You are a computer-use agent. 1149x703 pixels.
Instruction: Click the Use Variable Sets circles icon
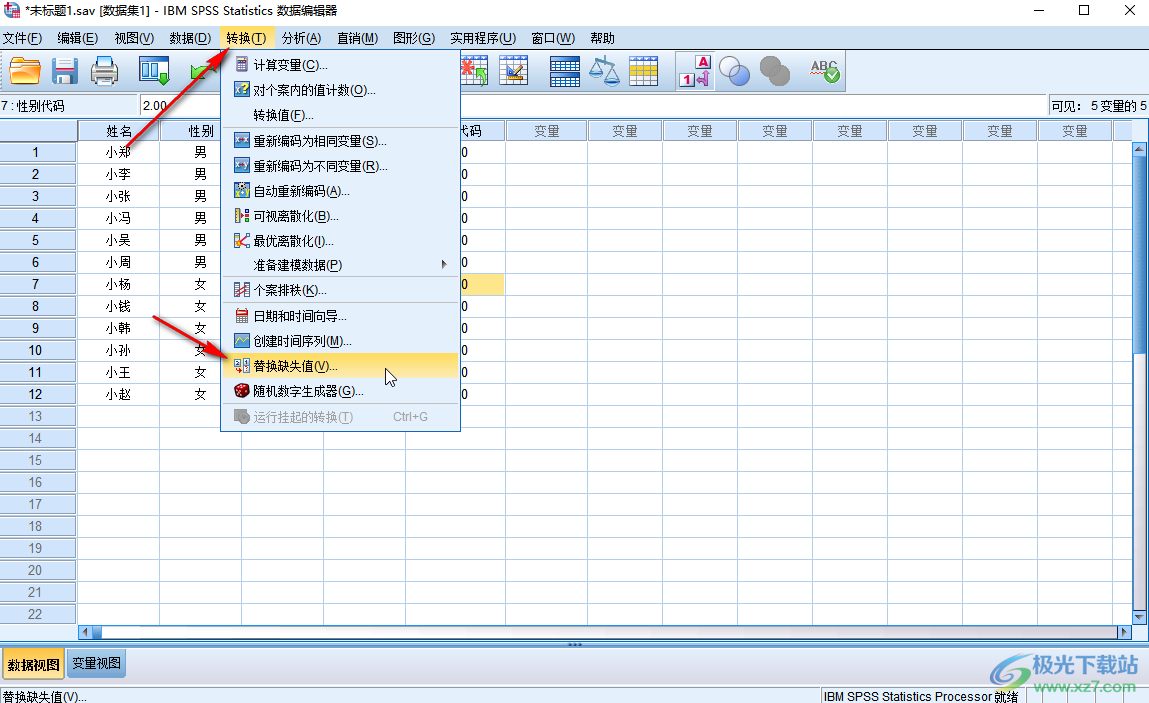pyautogui.click(x=734, y=71)
